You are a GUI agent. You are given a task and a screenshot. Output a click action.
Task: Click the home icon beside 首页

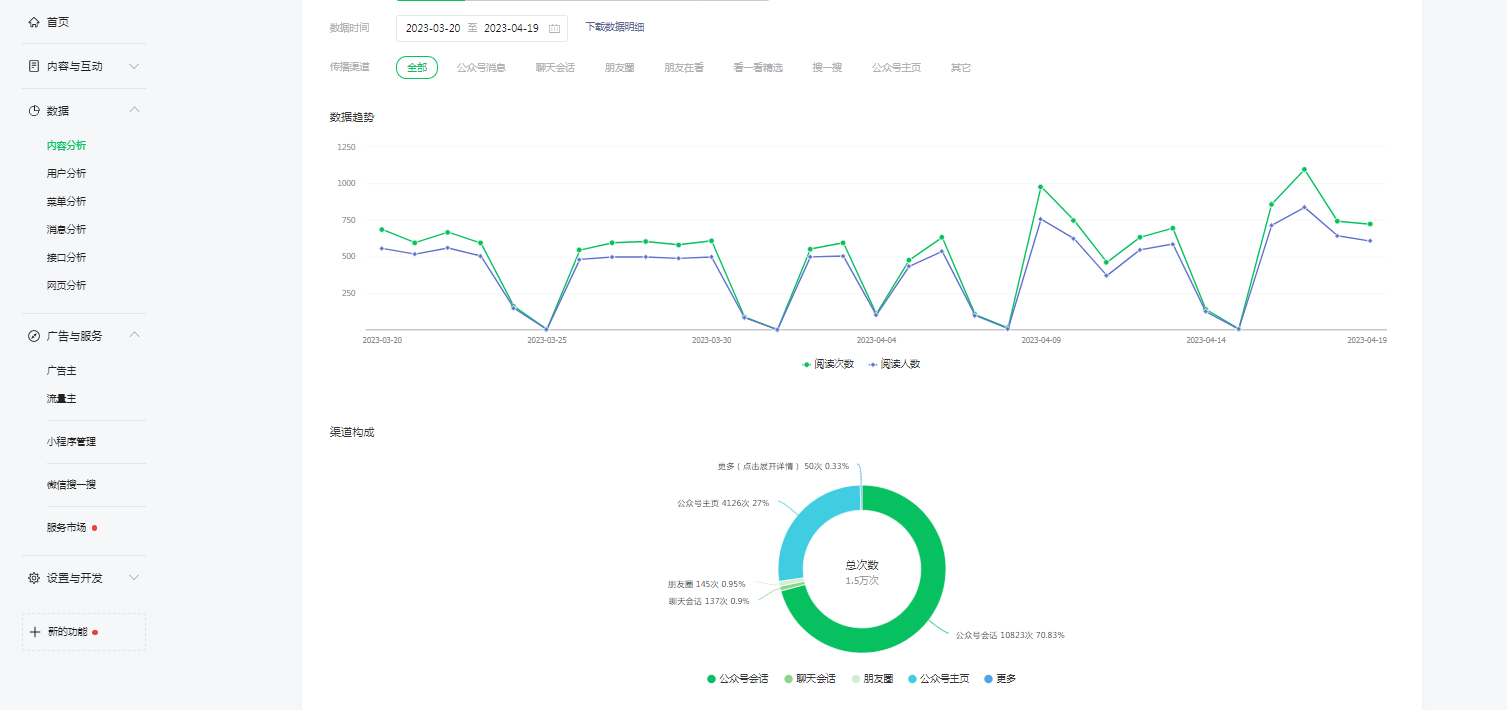point(34,22)
